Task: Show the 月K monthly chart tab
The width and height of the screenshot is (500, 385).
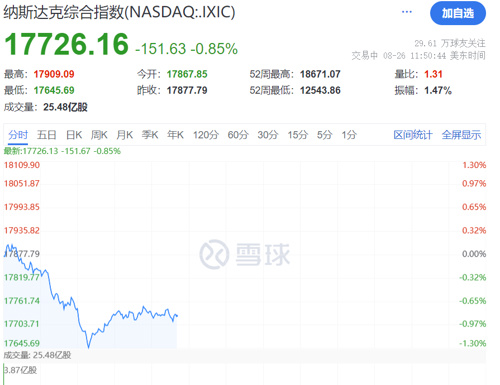Action: pyautogui.click(x=125, y=135)
